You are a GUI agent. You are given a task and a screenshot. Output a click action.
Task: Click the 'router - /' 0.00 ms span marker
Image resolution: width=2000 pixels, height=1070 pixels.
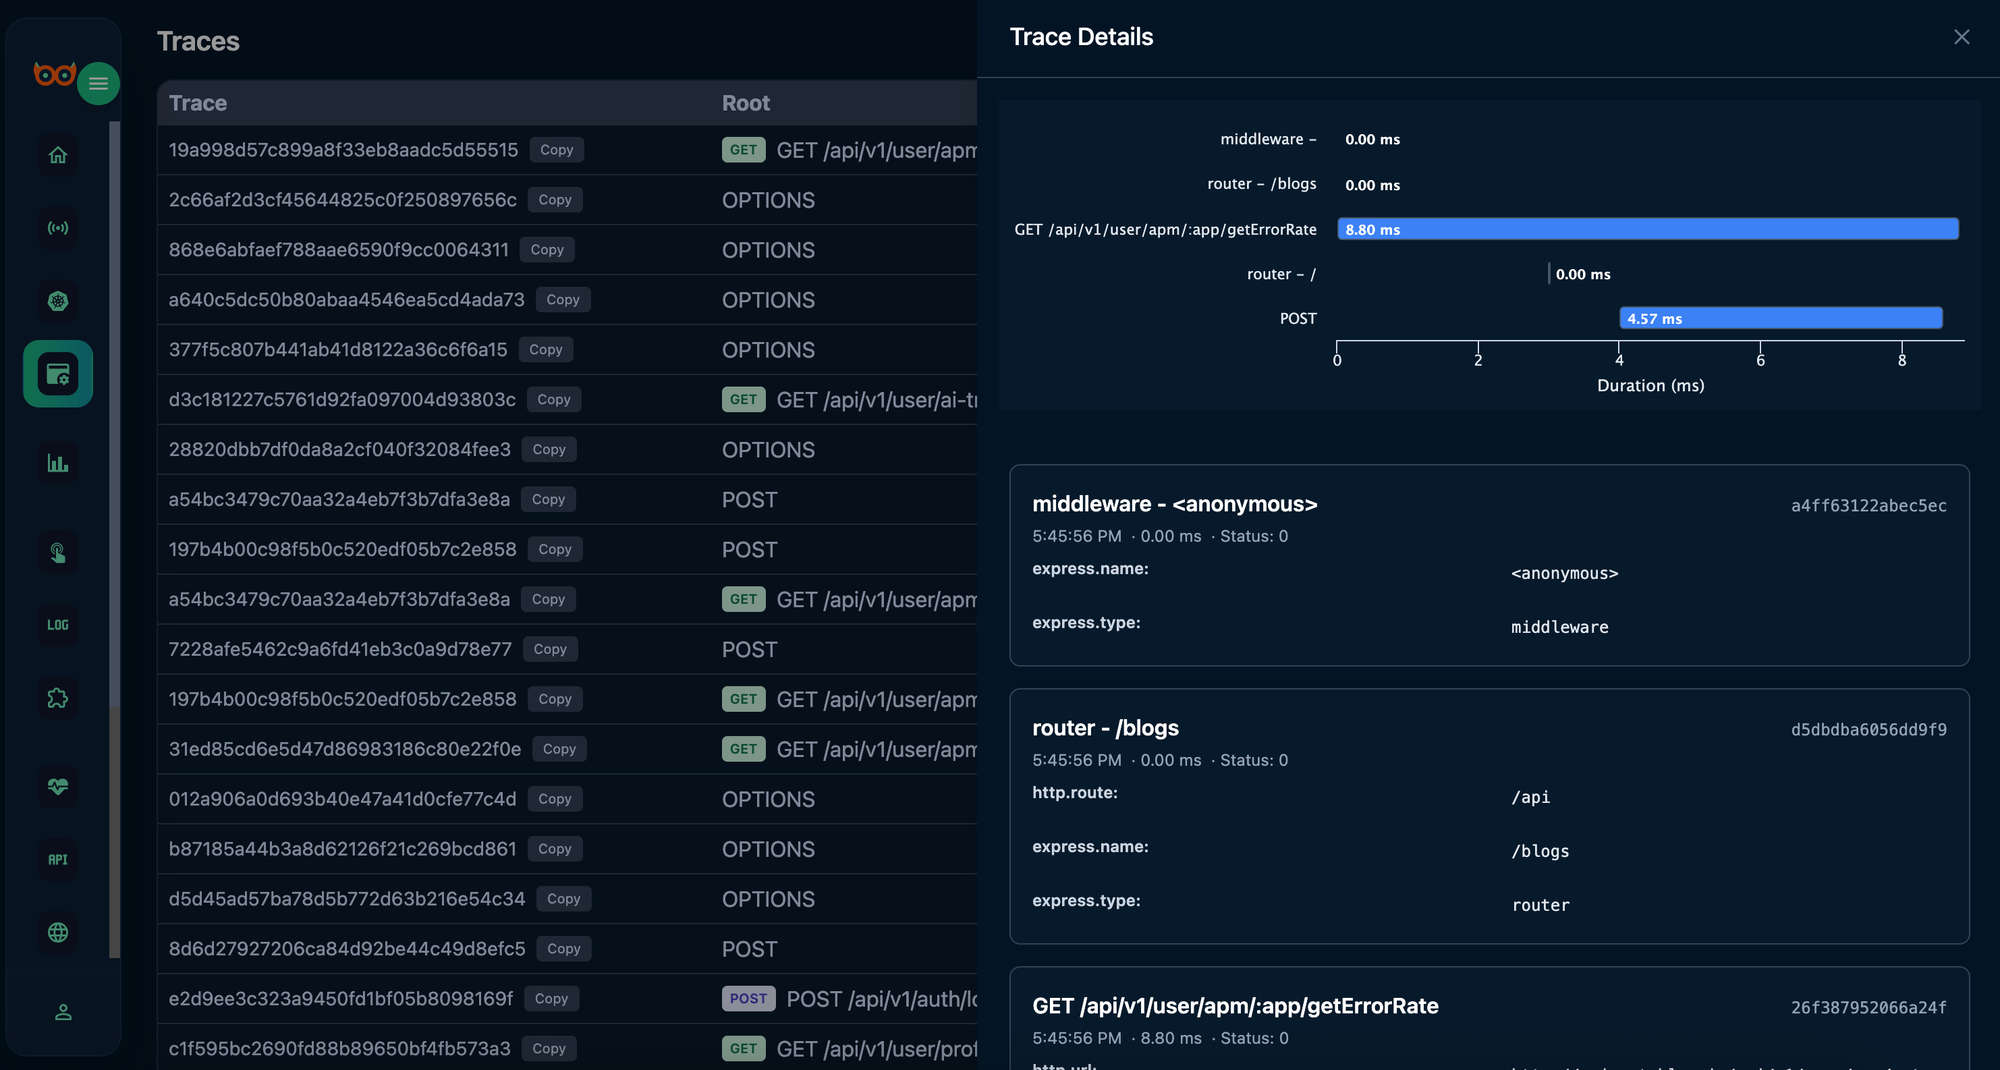click(1549, 274)
